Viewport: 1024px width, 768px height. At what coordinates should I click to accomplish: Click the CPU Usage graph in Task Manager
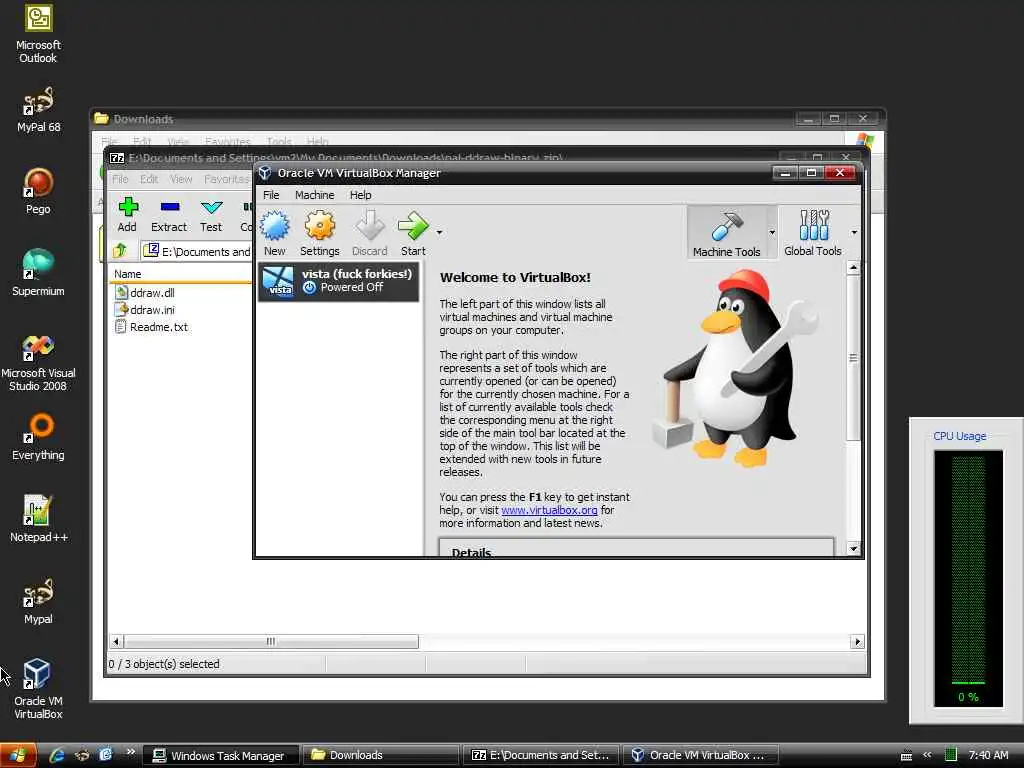click(x=968, y=578)
